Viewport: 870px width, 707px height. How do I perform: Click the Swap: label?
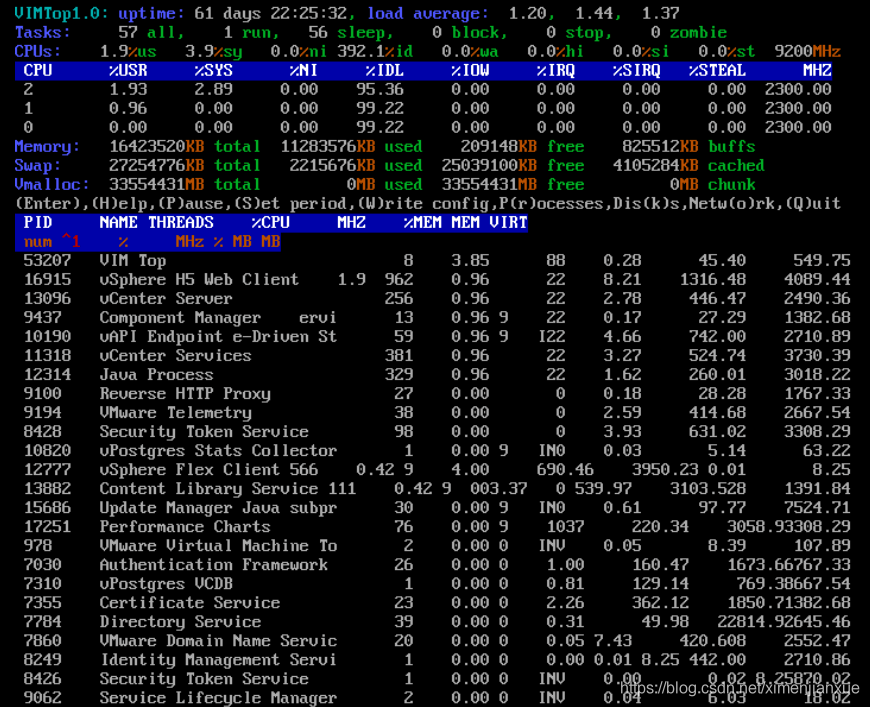pos(38,165)
